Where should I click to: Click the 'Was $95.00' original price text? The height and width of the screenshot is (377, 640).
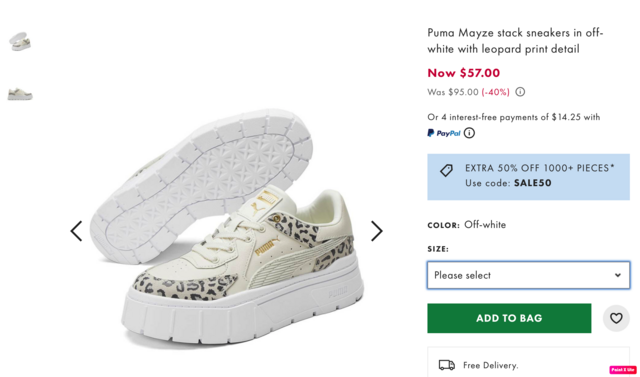point(453,92)
